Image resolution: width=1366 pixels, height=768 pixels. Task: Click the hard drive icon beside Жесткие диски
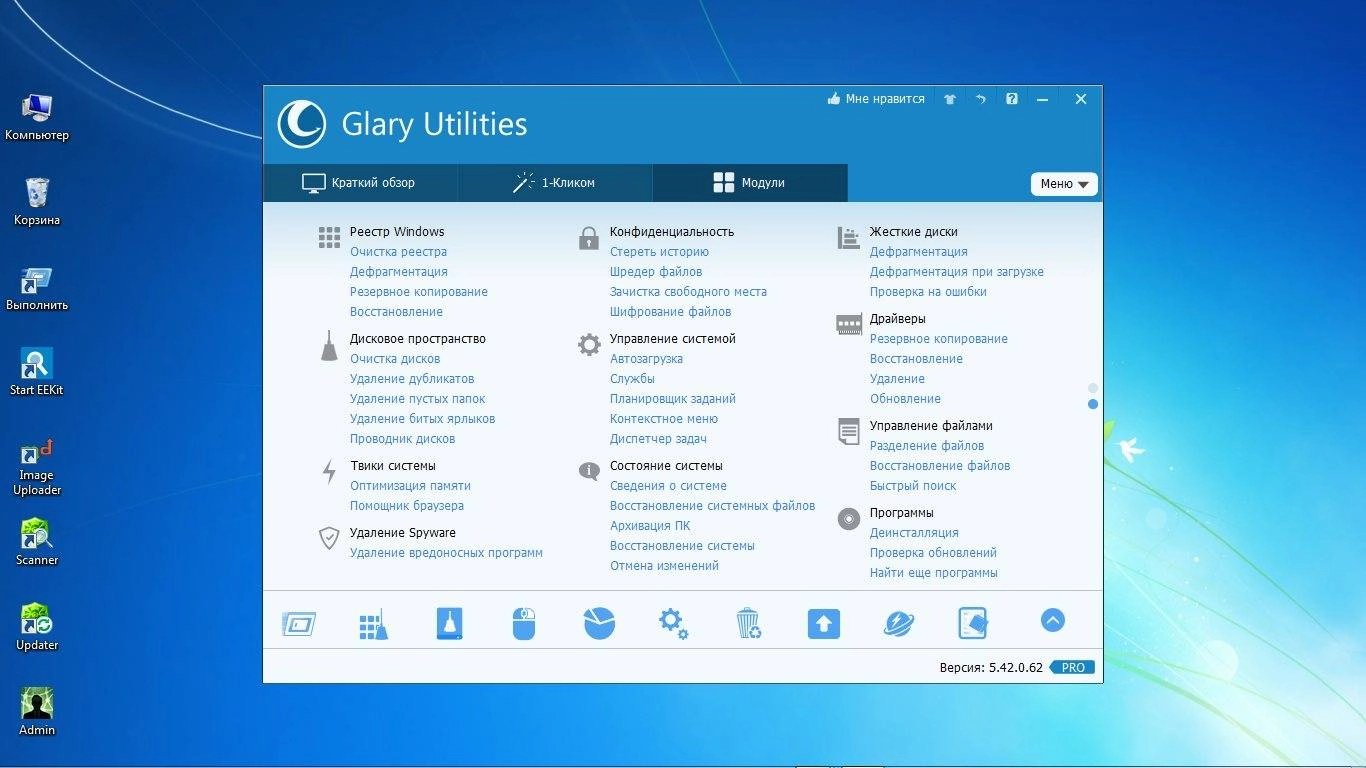(848, 238)
